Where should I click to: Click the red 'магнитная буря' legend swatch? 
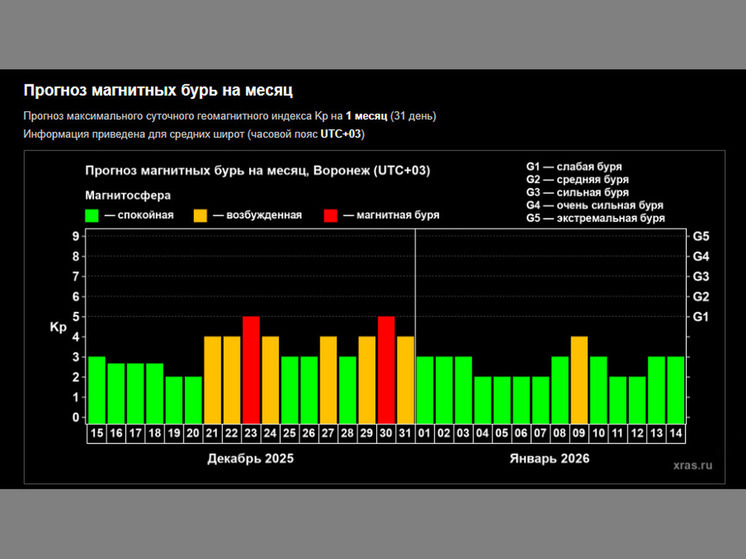331,215
